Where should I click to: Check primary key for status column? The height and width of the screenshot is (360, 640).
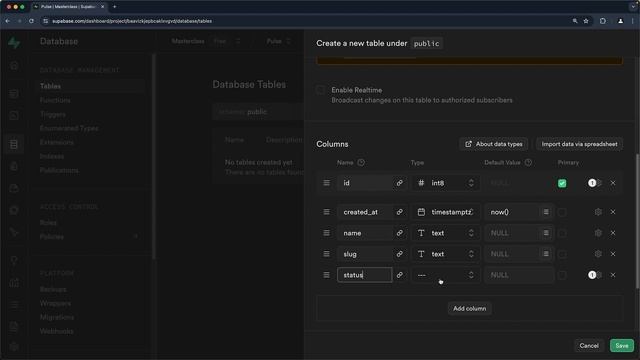pyautogui.click(x=562, y=276)
